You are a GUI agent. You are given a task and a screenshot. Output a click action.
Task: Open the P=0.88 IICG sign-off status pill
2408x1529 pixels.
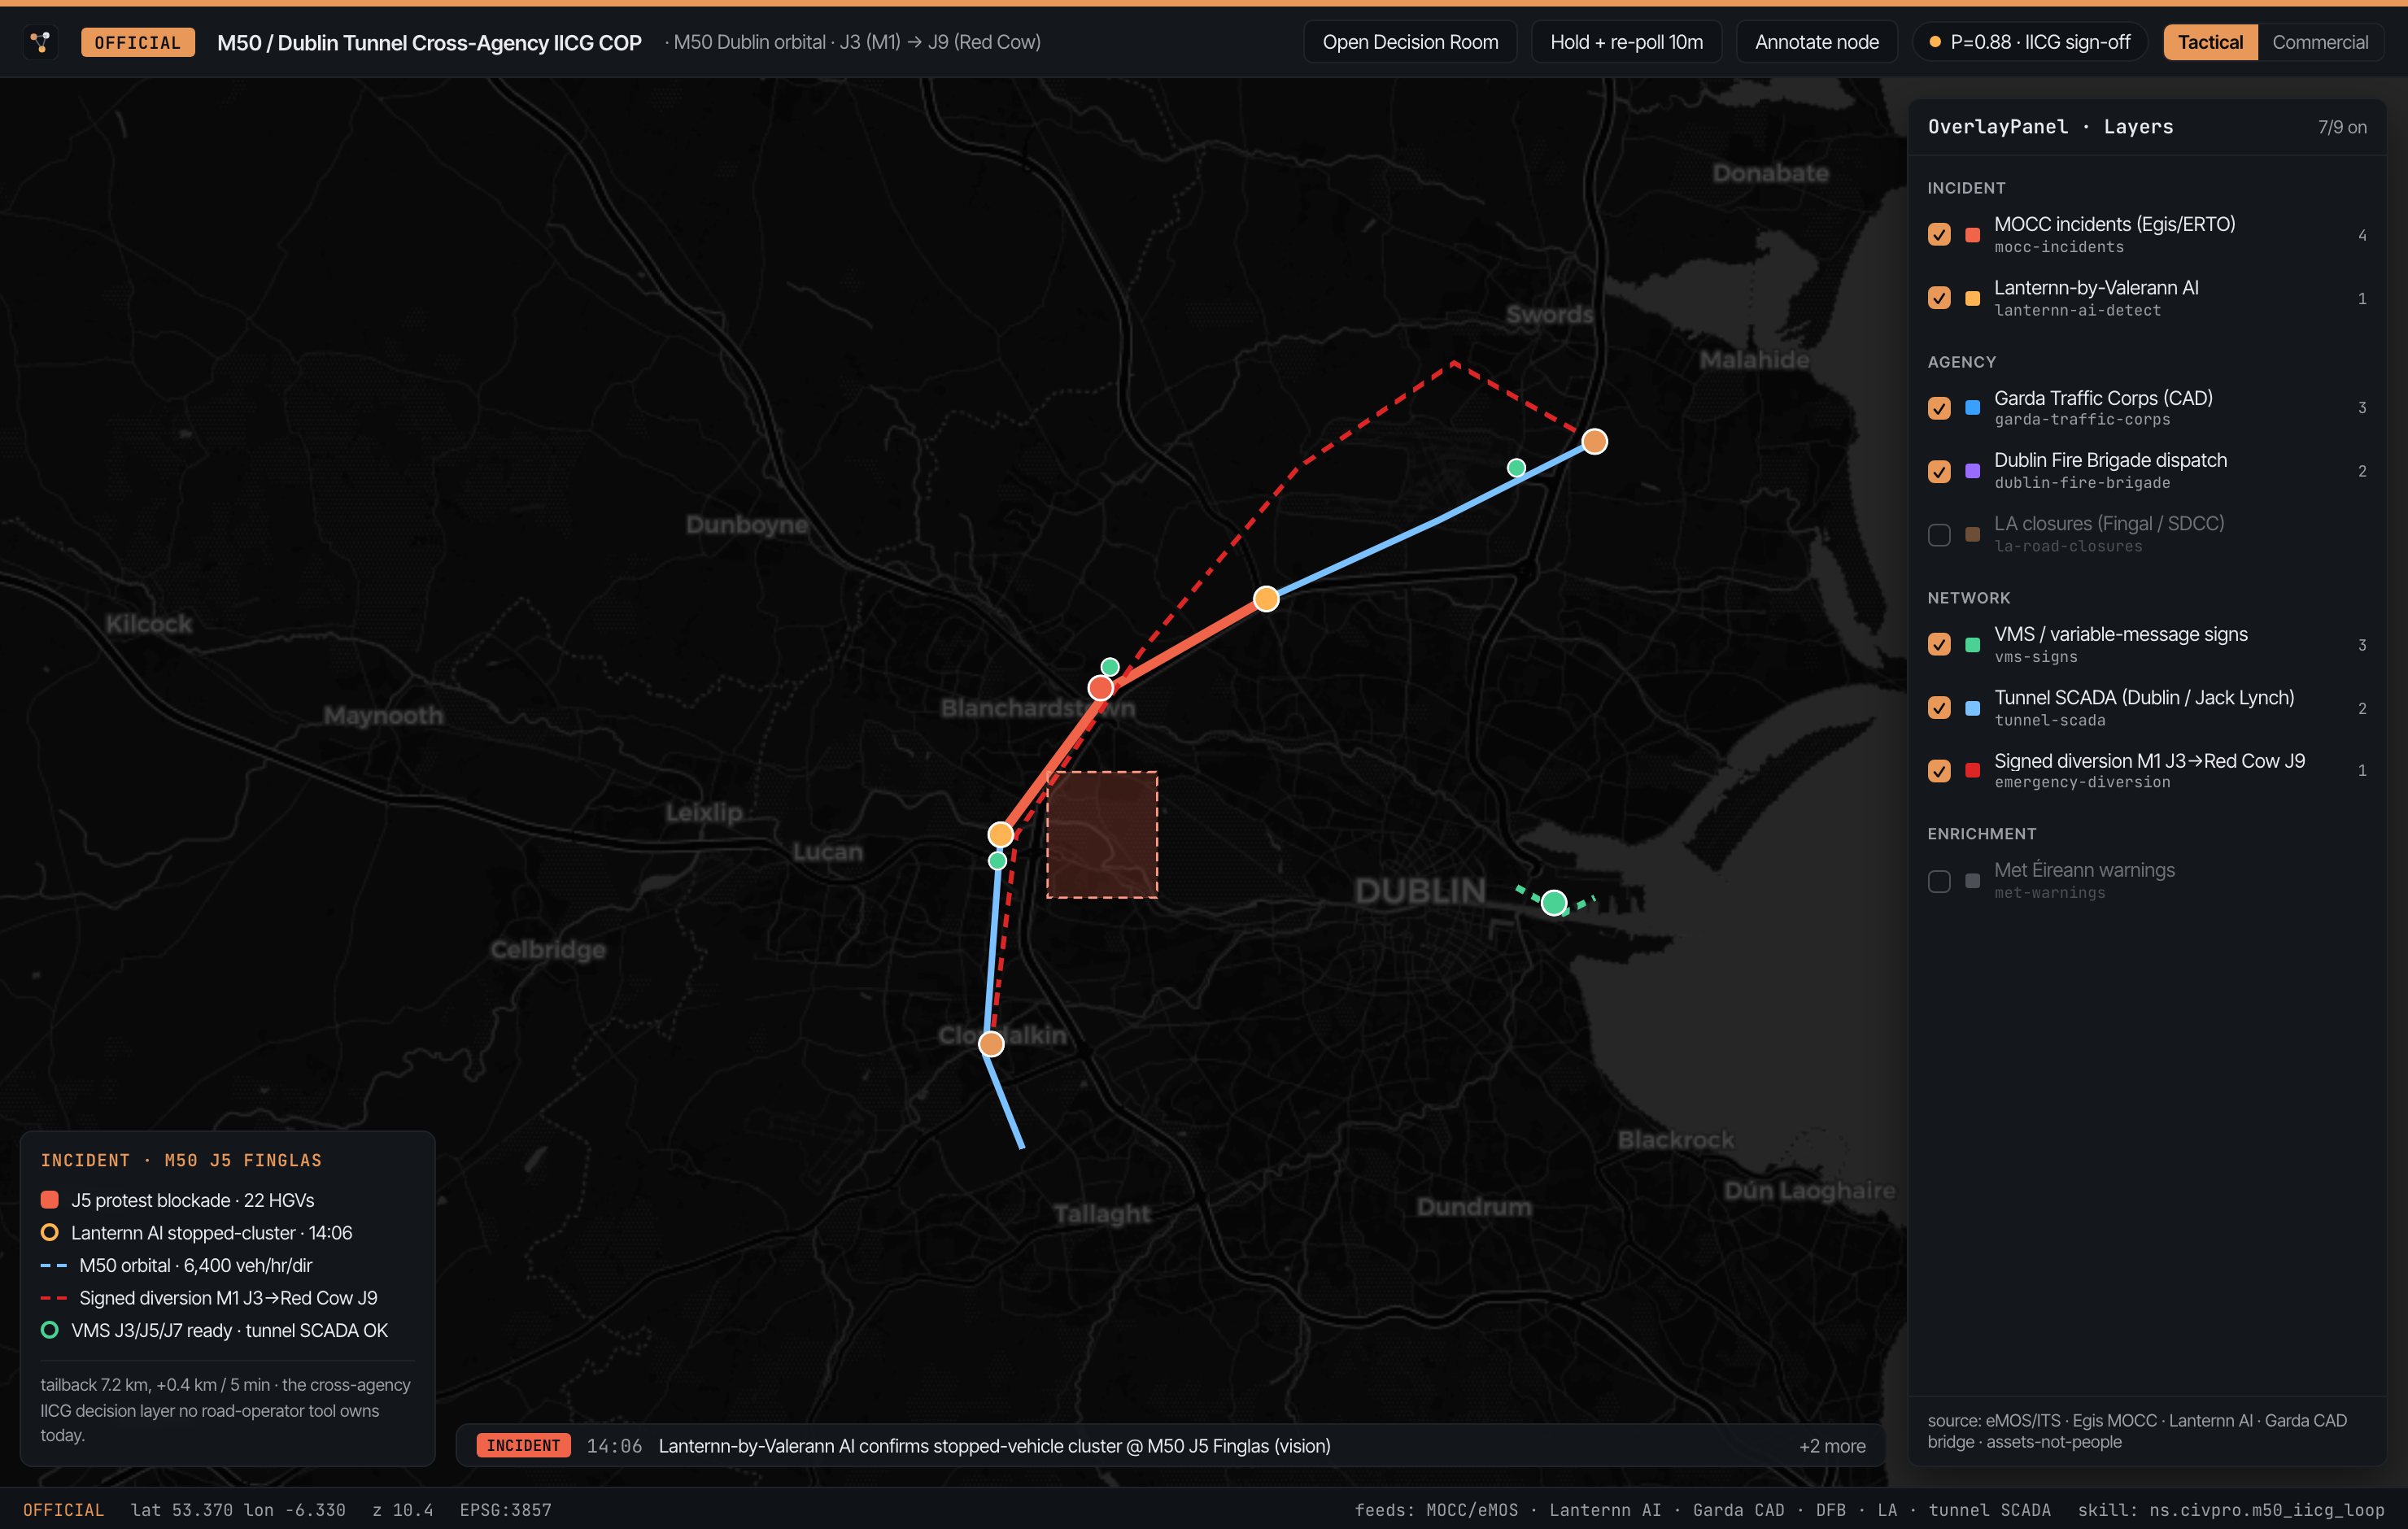pos(2029,42)
